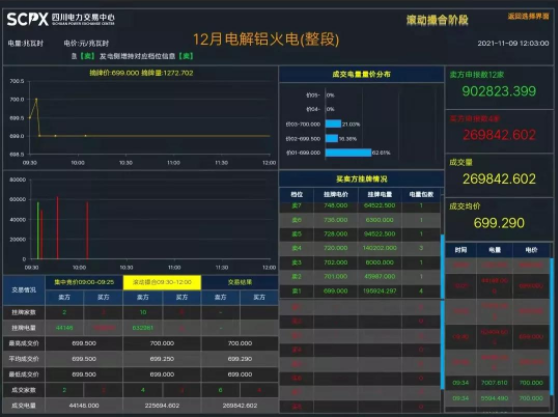Click the peak point at 700.0 on price chart
The width and height of the screenshot is (558, 417).
(36, 99)
